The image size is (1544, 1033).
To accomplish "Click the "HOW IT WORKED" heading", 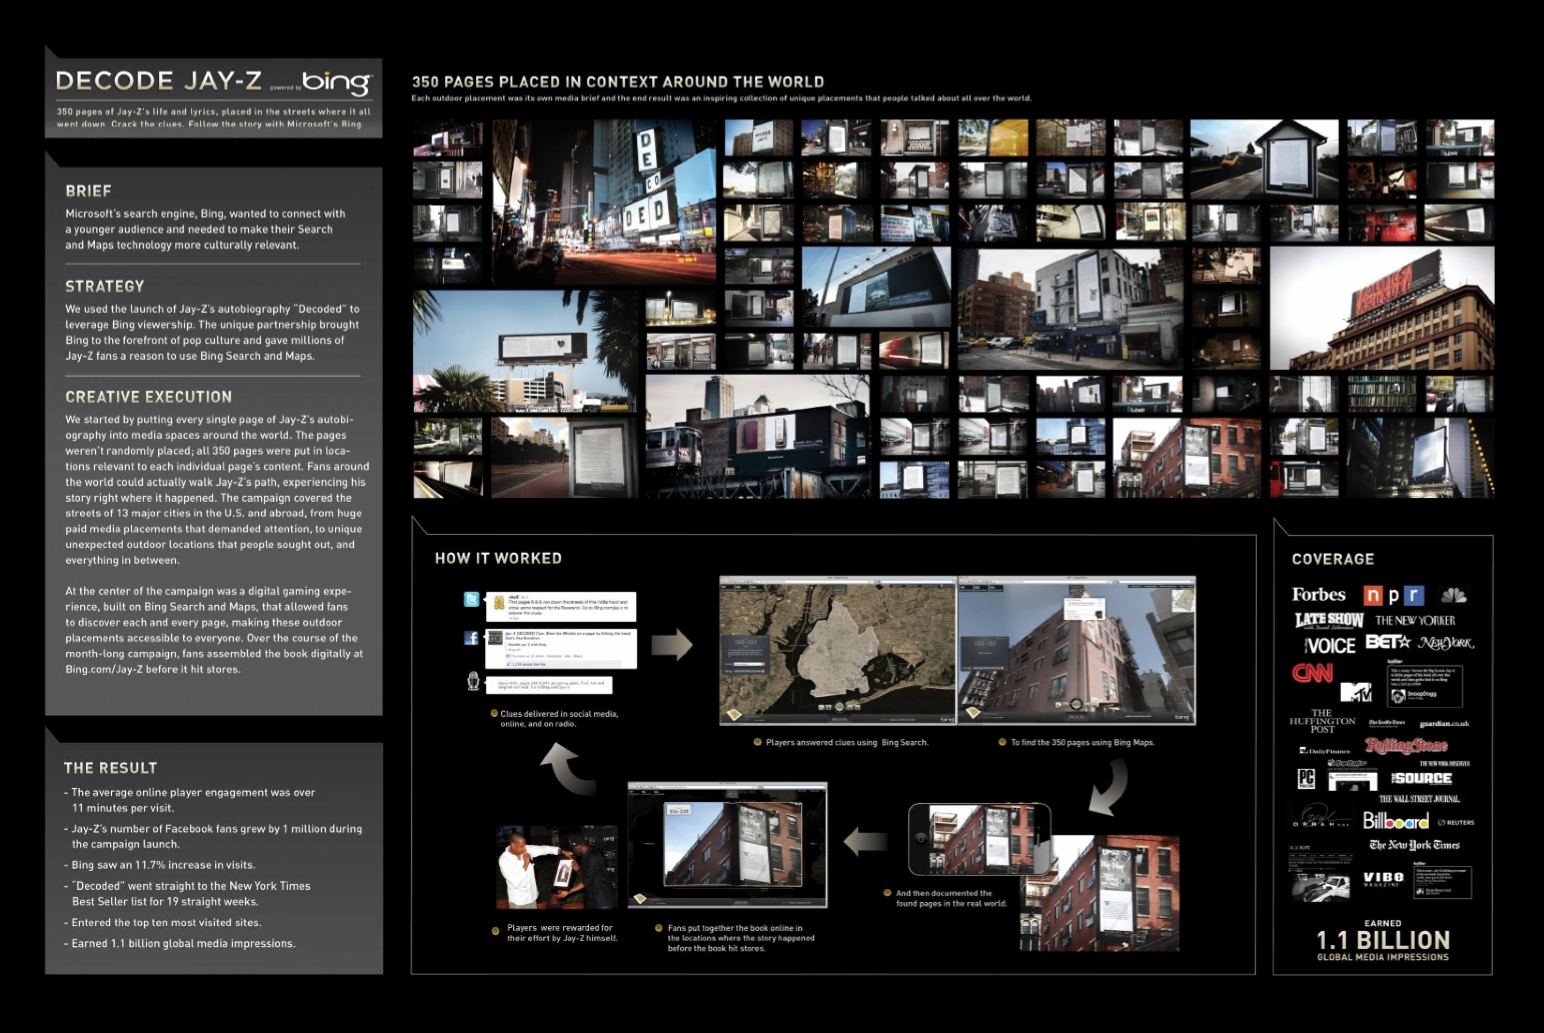I will coord(498,558).
